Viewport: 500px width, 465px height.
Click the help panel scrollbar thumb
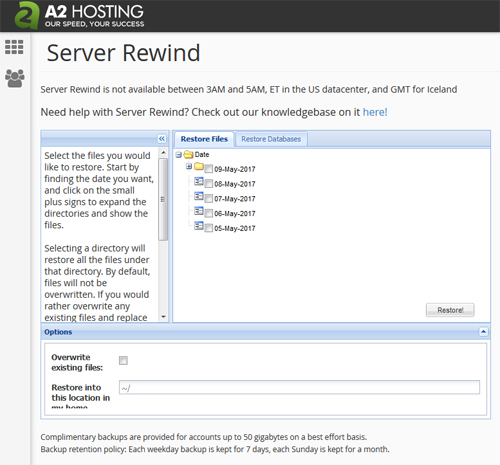point(163,199)
